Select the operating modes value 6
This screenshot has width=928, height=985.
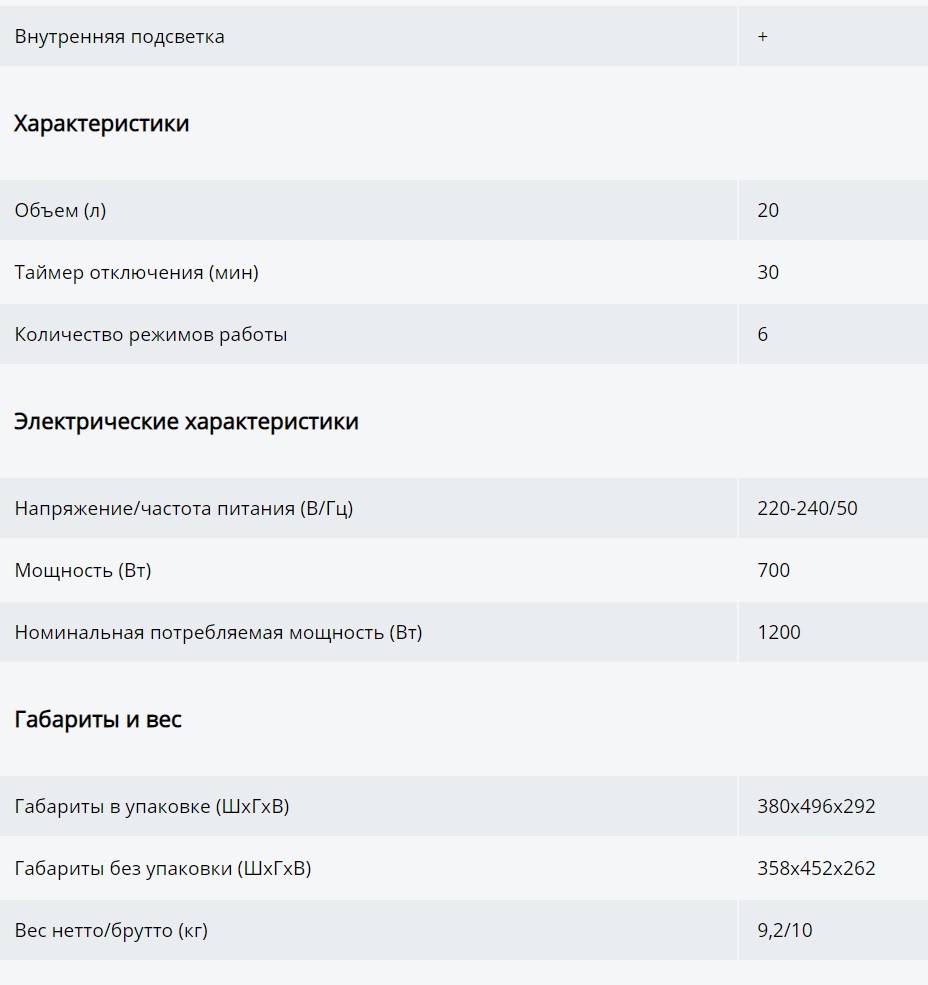[763, 334]
